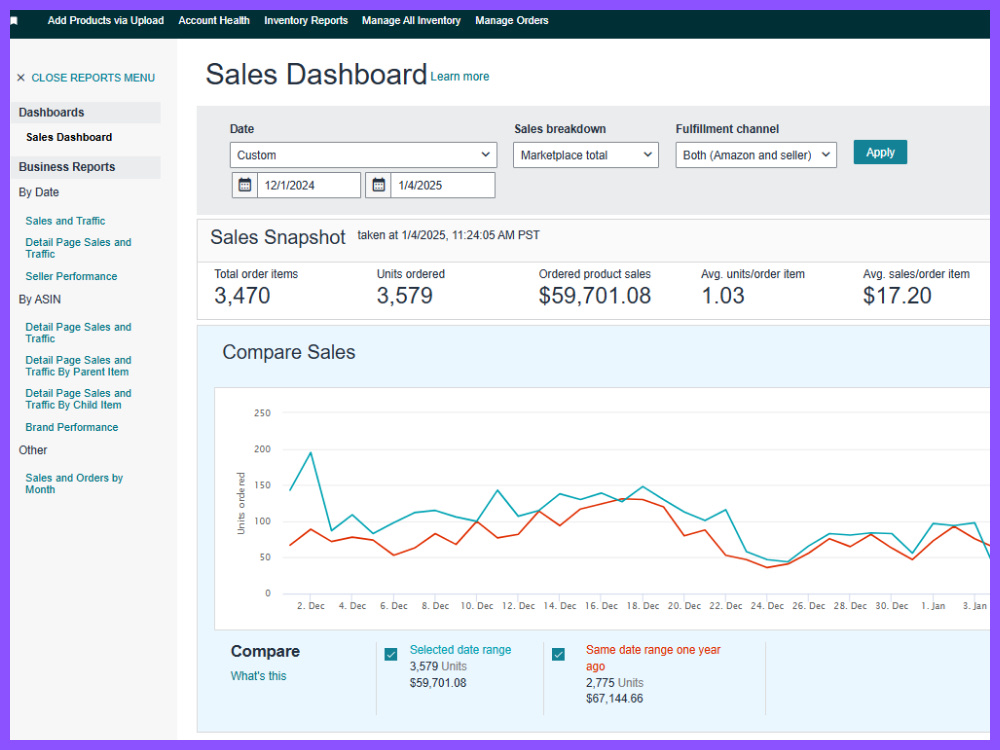The width and height of the screenshot is (1000, 750).
Task: Open the Fulfillment channel dropdown
Action: (756, 155)
